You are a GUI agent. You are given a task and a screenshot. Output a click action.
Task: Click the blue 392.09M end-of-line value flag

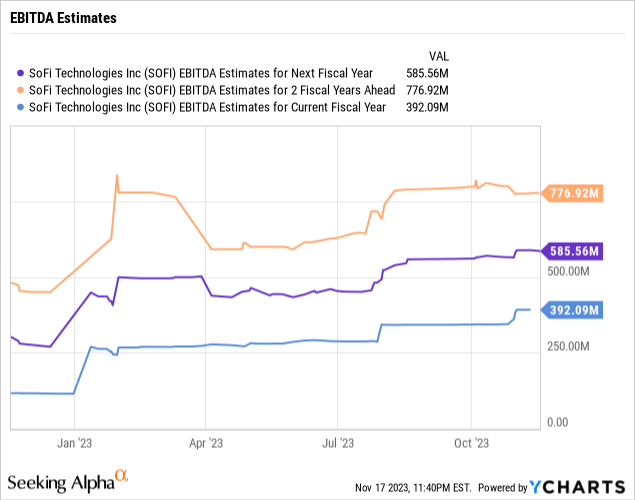point(571,310)
